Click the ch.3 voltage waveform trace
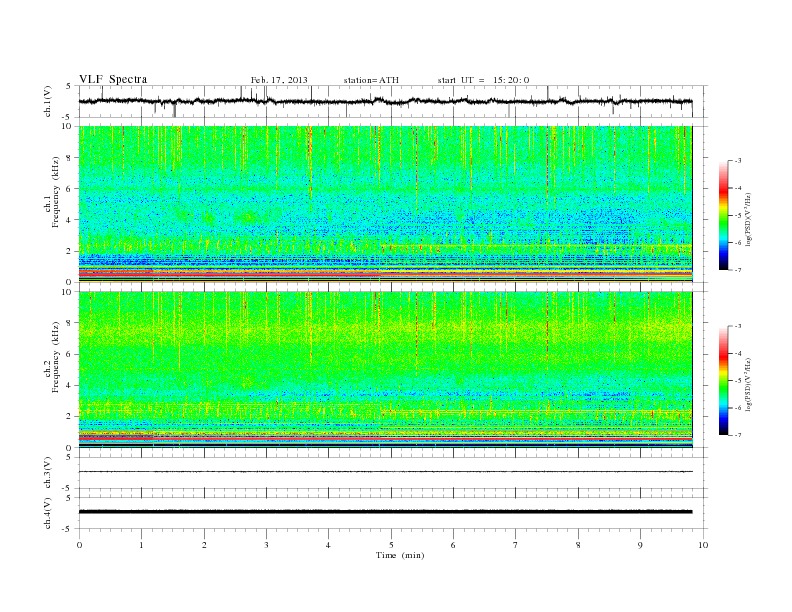This screenshot has height=612, width=792. [x=385, y=472]
